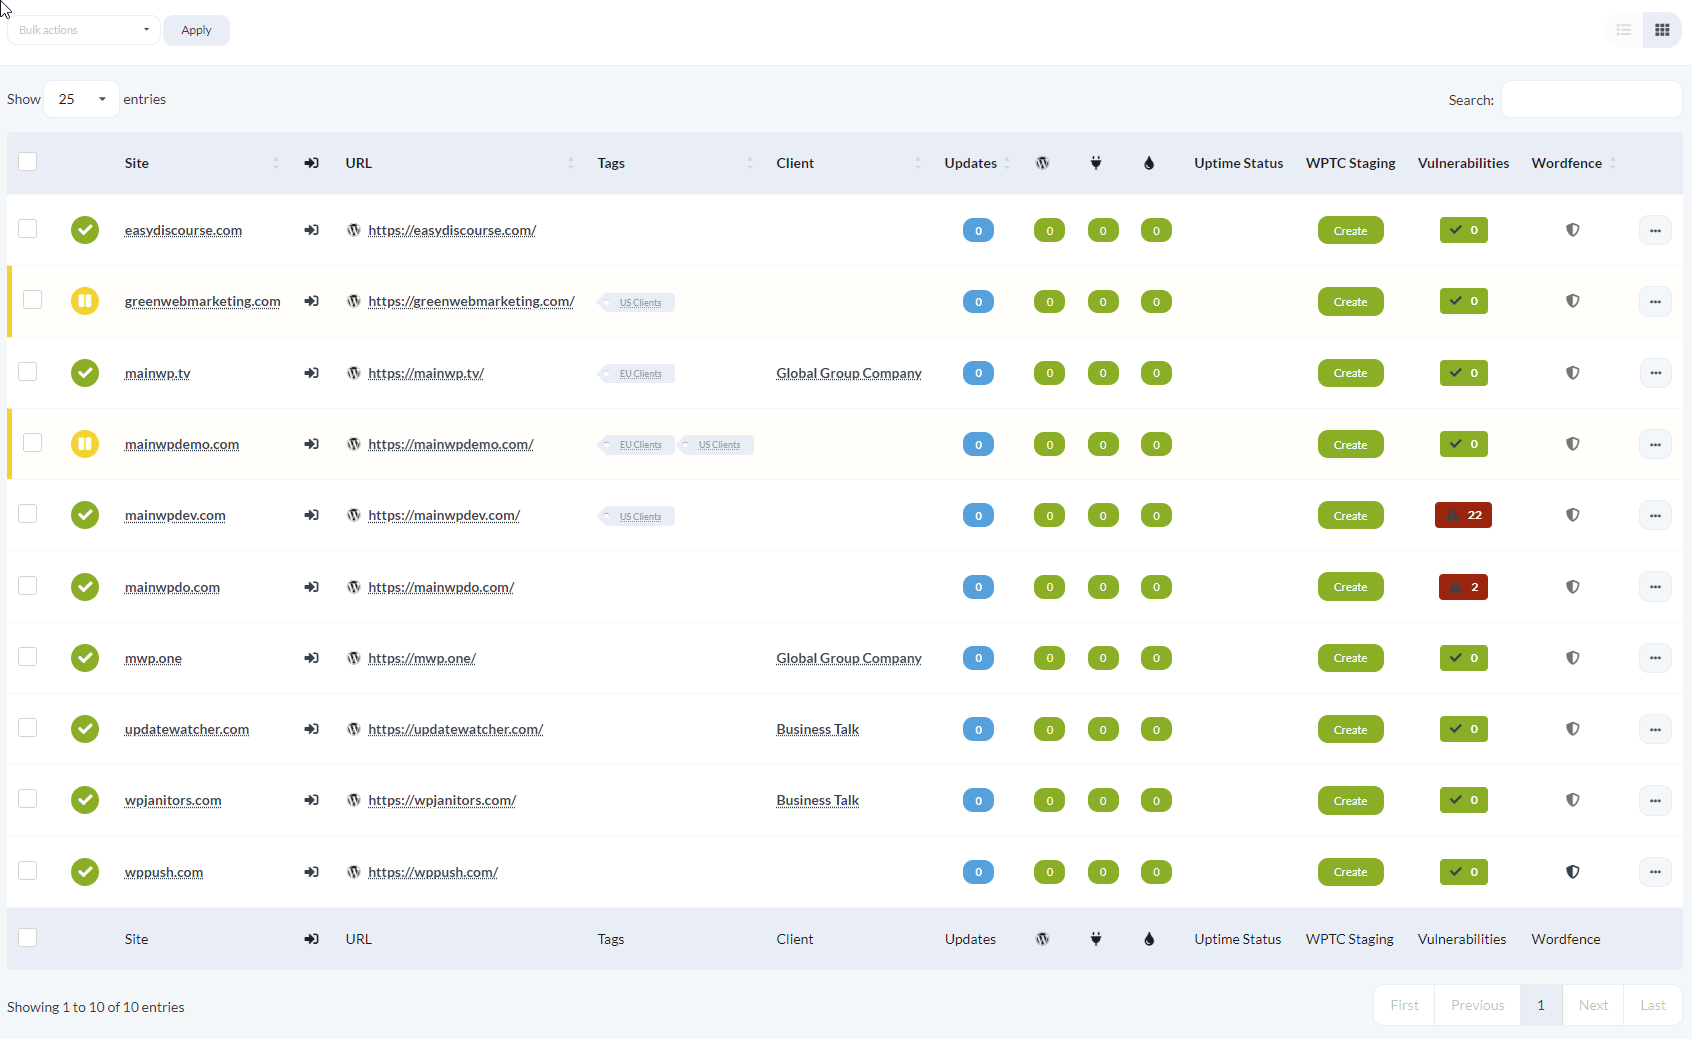Check the mwp.one row checkbox
This screenshot has width=1692, height=1039.
pos(28,657)
